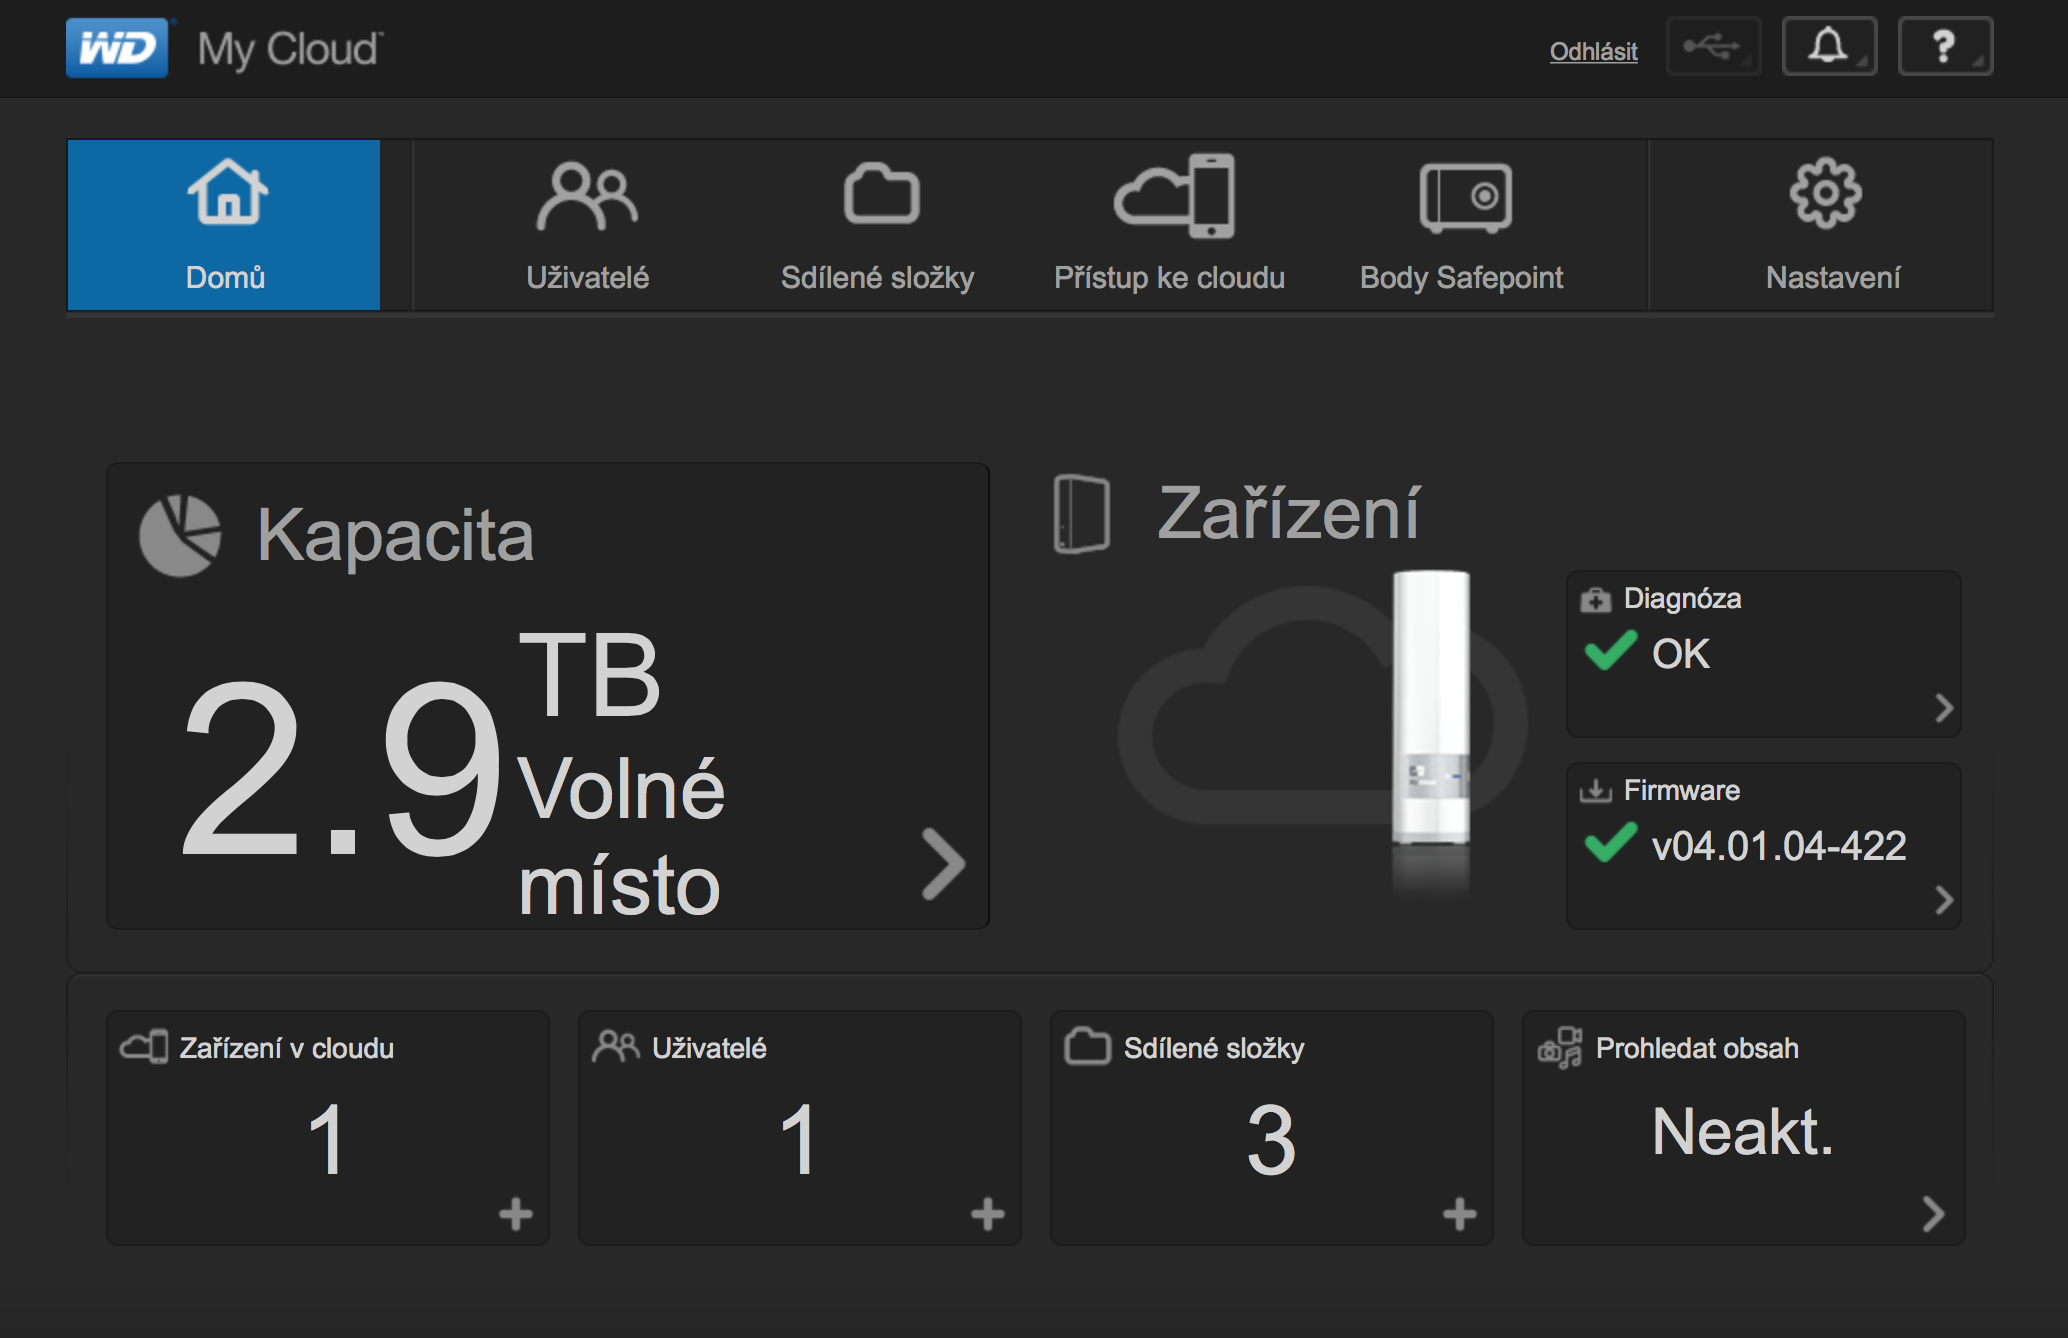Open the notifications bell
2068x1338 pixels.
(1828, 47)
